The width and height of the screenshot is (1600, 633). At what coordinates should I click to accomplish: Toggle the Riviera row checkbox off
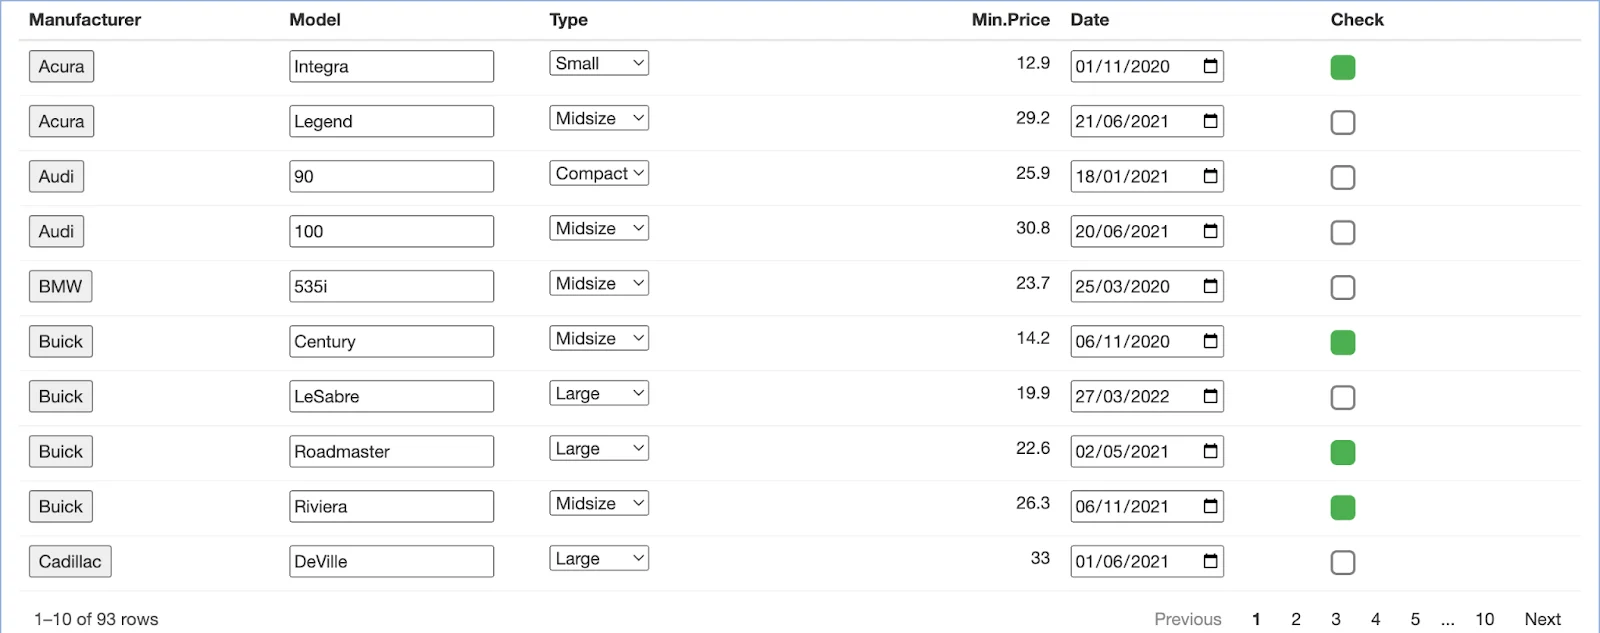[x=1343, y=508]
